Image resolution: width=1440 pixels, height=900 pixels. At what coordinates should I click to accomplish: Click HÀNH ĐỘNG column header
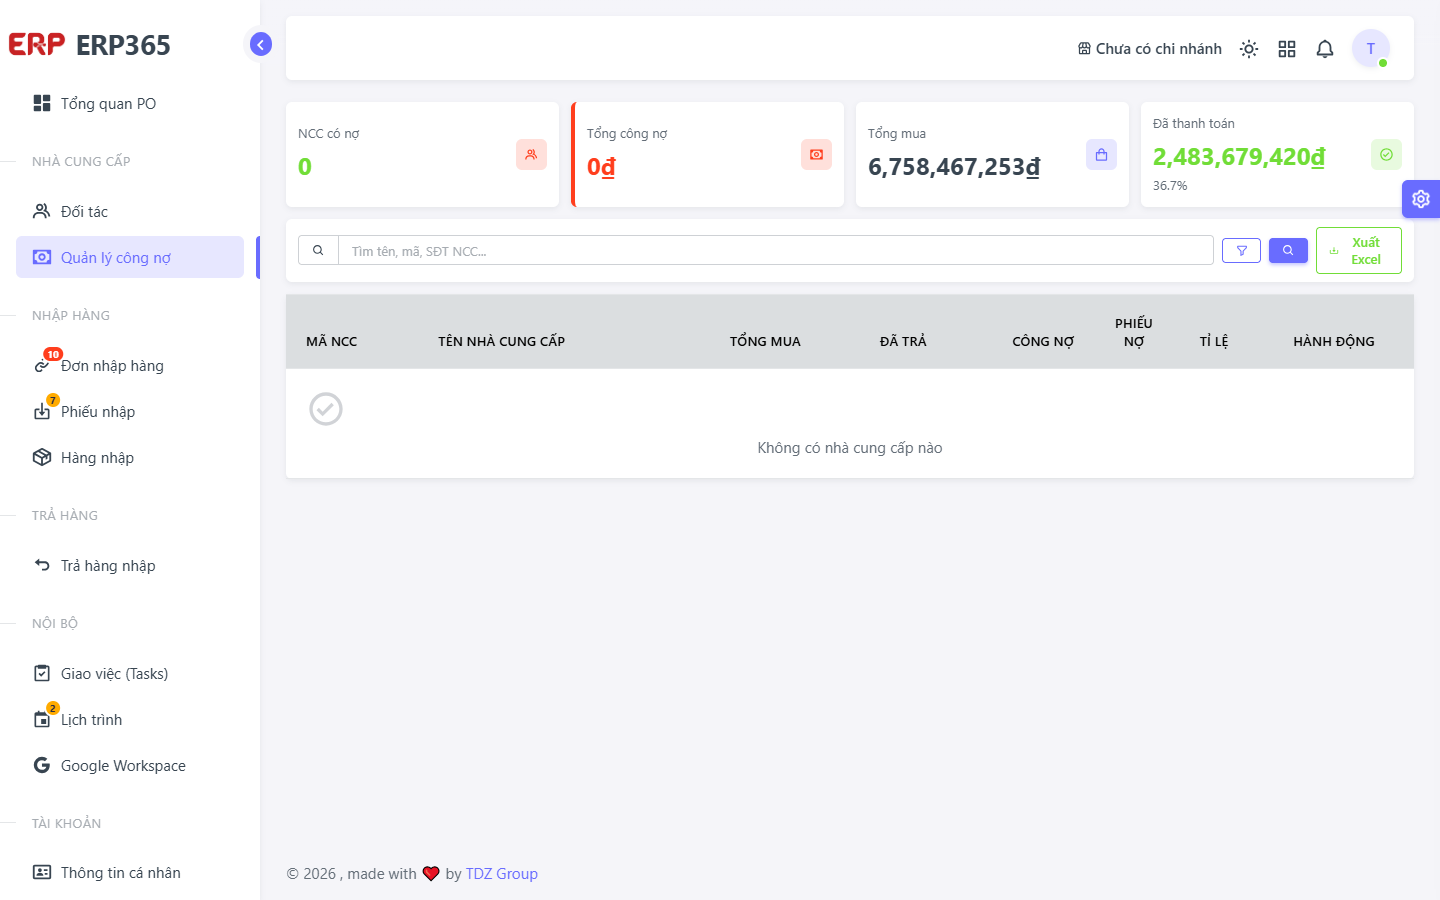pyautogui.click(x=1334, y=341)
